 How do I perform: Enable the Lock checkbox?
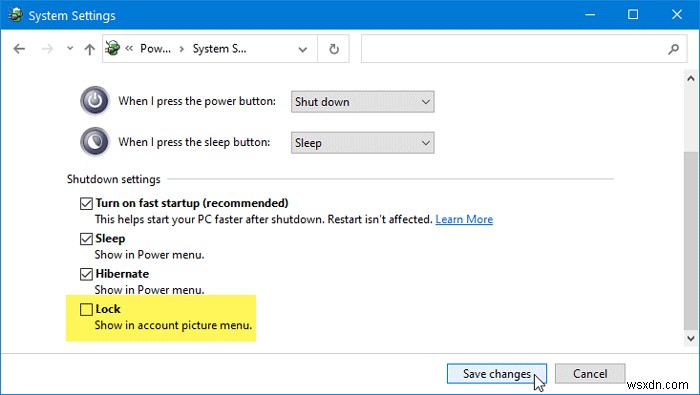point(86,309)
